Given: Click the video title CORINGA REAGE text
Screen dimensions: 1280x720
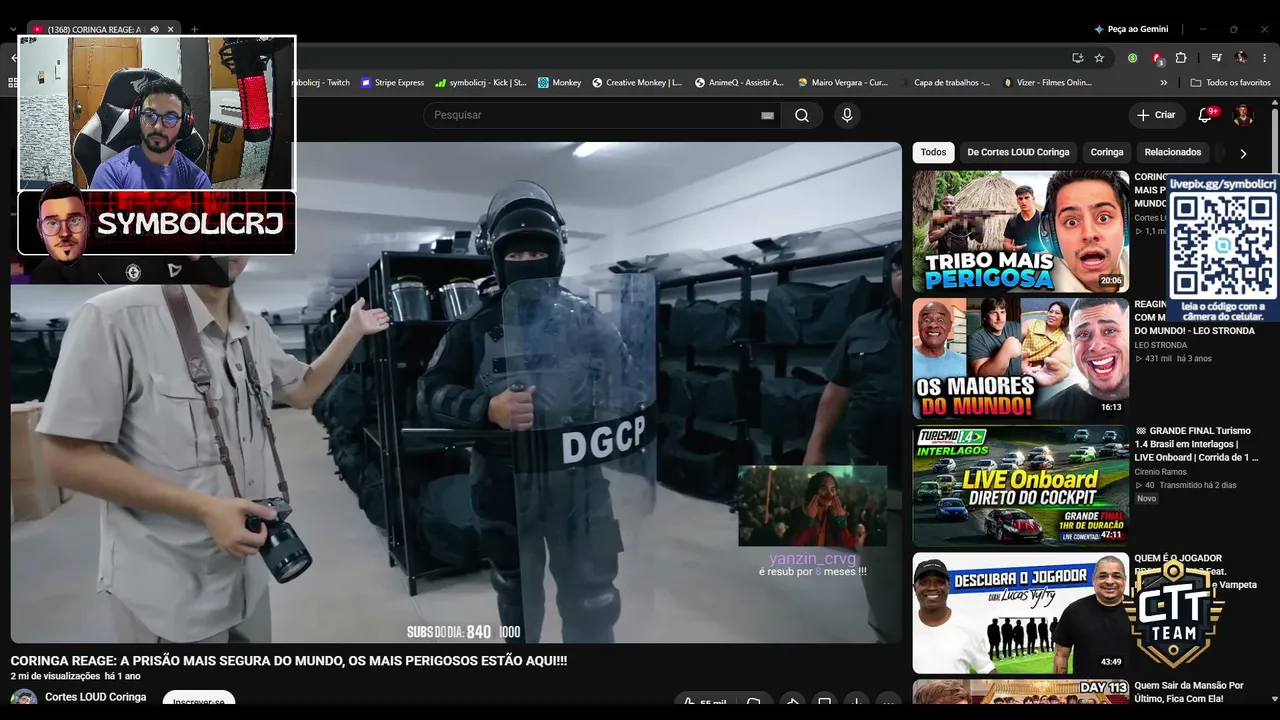Looking at the screenshot, I should pyautogui.click(x=289, y=661).
